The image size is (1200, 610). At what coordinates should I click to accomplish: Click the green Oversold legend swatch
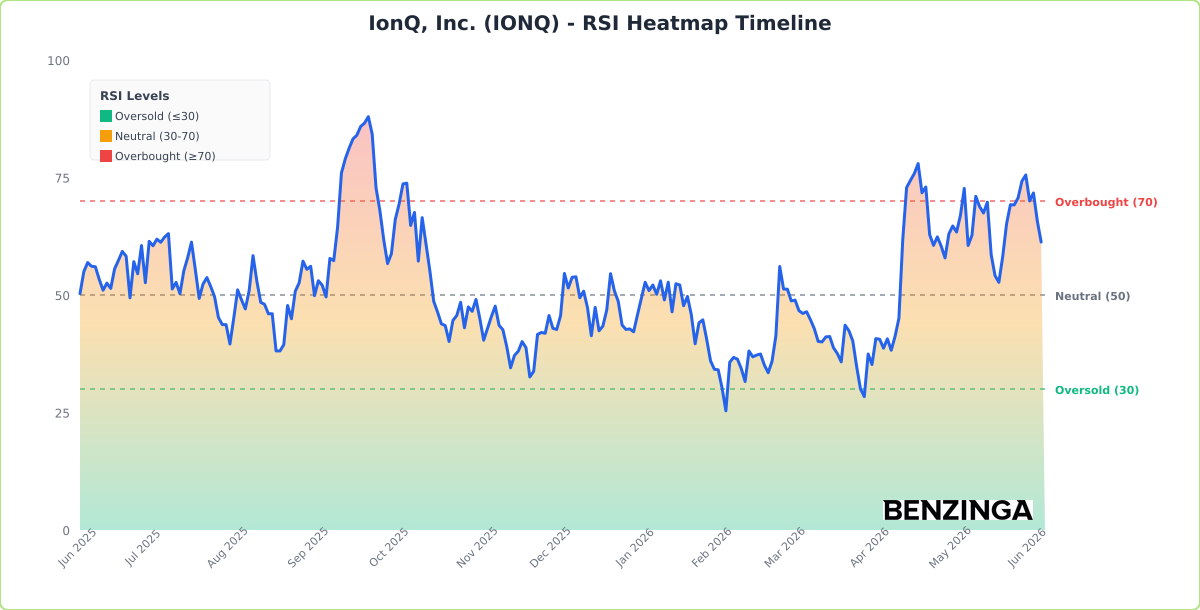[106, 116]
